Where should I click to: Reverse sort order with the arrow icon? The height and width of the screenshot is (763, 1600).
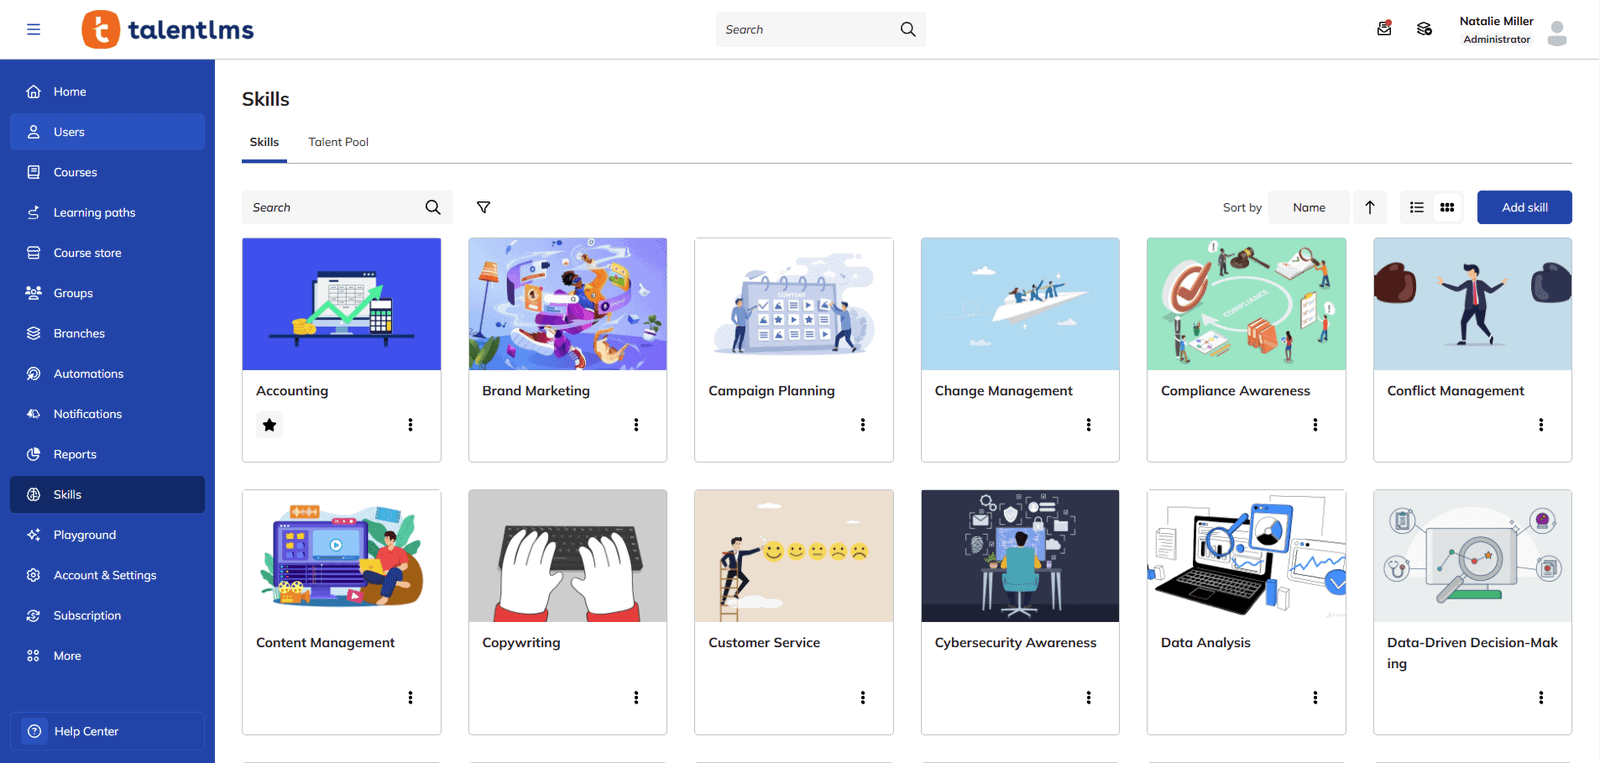1370,207
